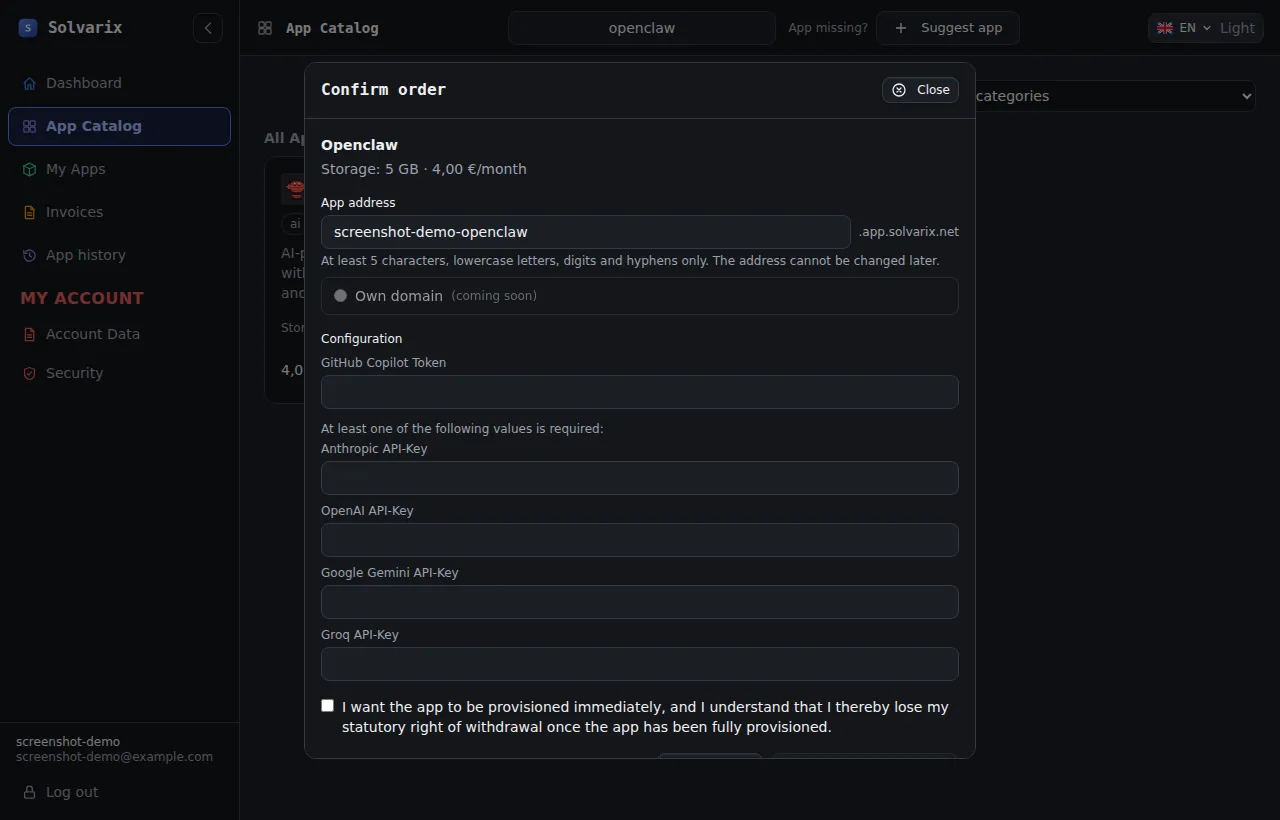The width and height of the screenshot is (1280, 820).
Task: Select the Own domain radio option
Action: point(340,296)
